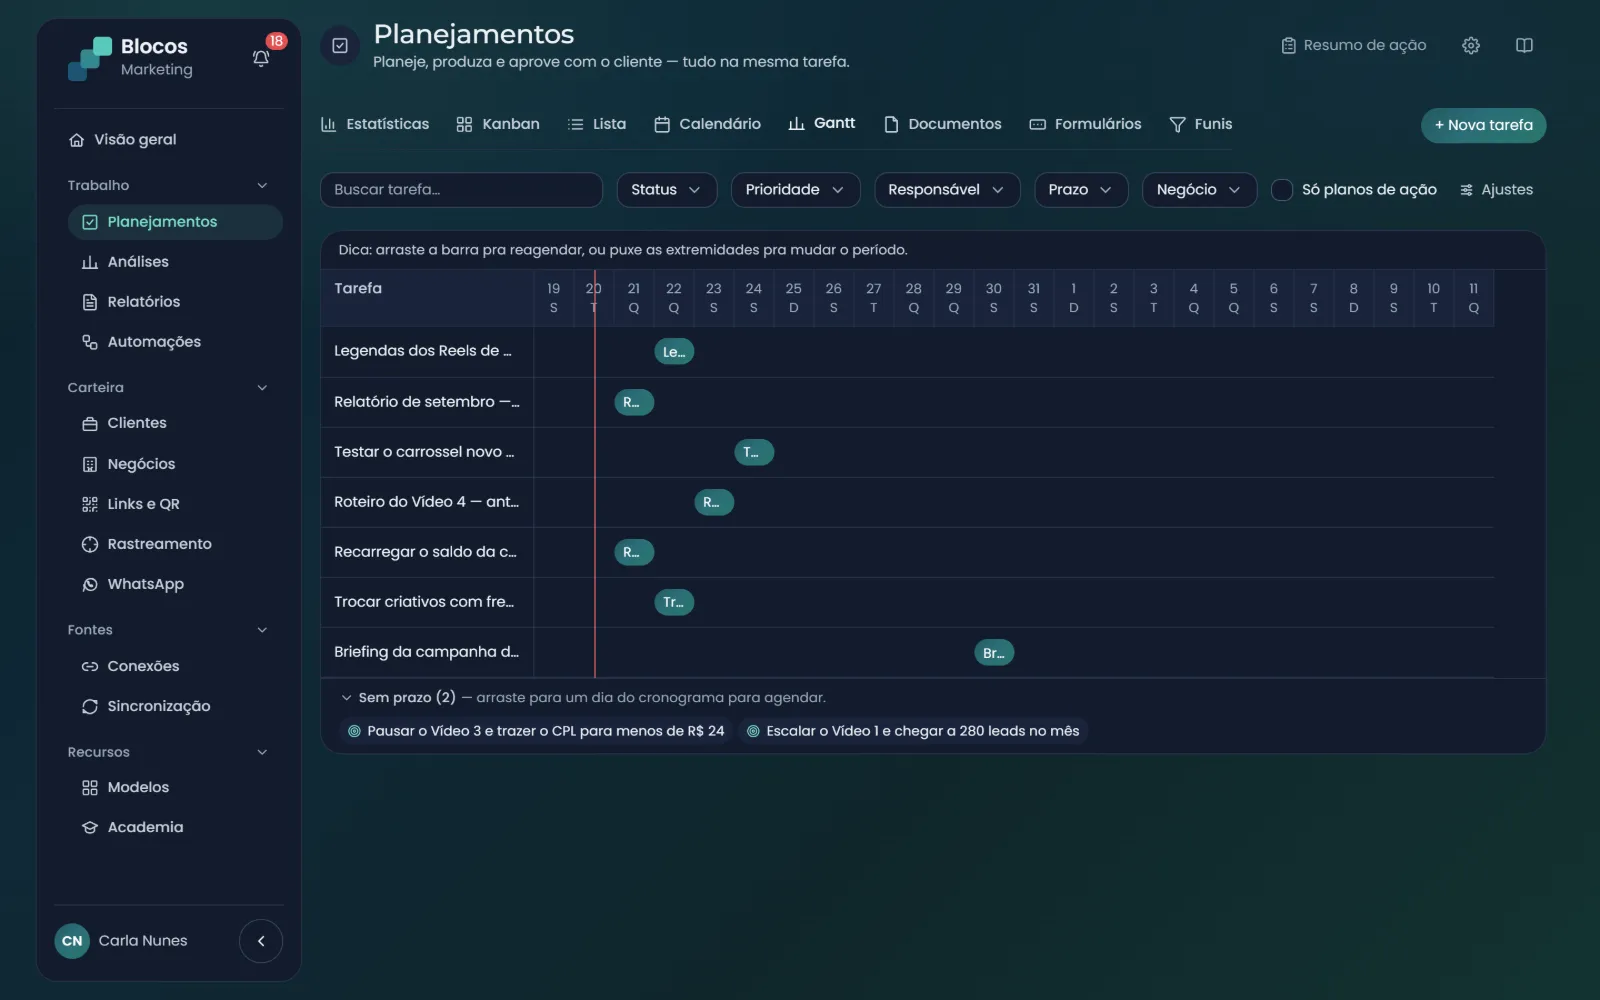
Task: Open Links e QR in sidebar
Action: coord(175,504)
